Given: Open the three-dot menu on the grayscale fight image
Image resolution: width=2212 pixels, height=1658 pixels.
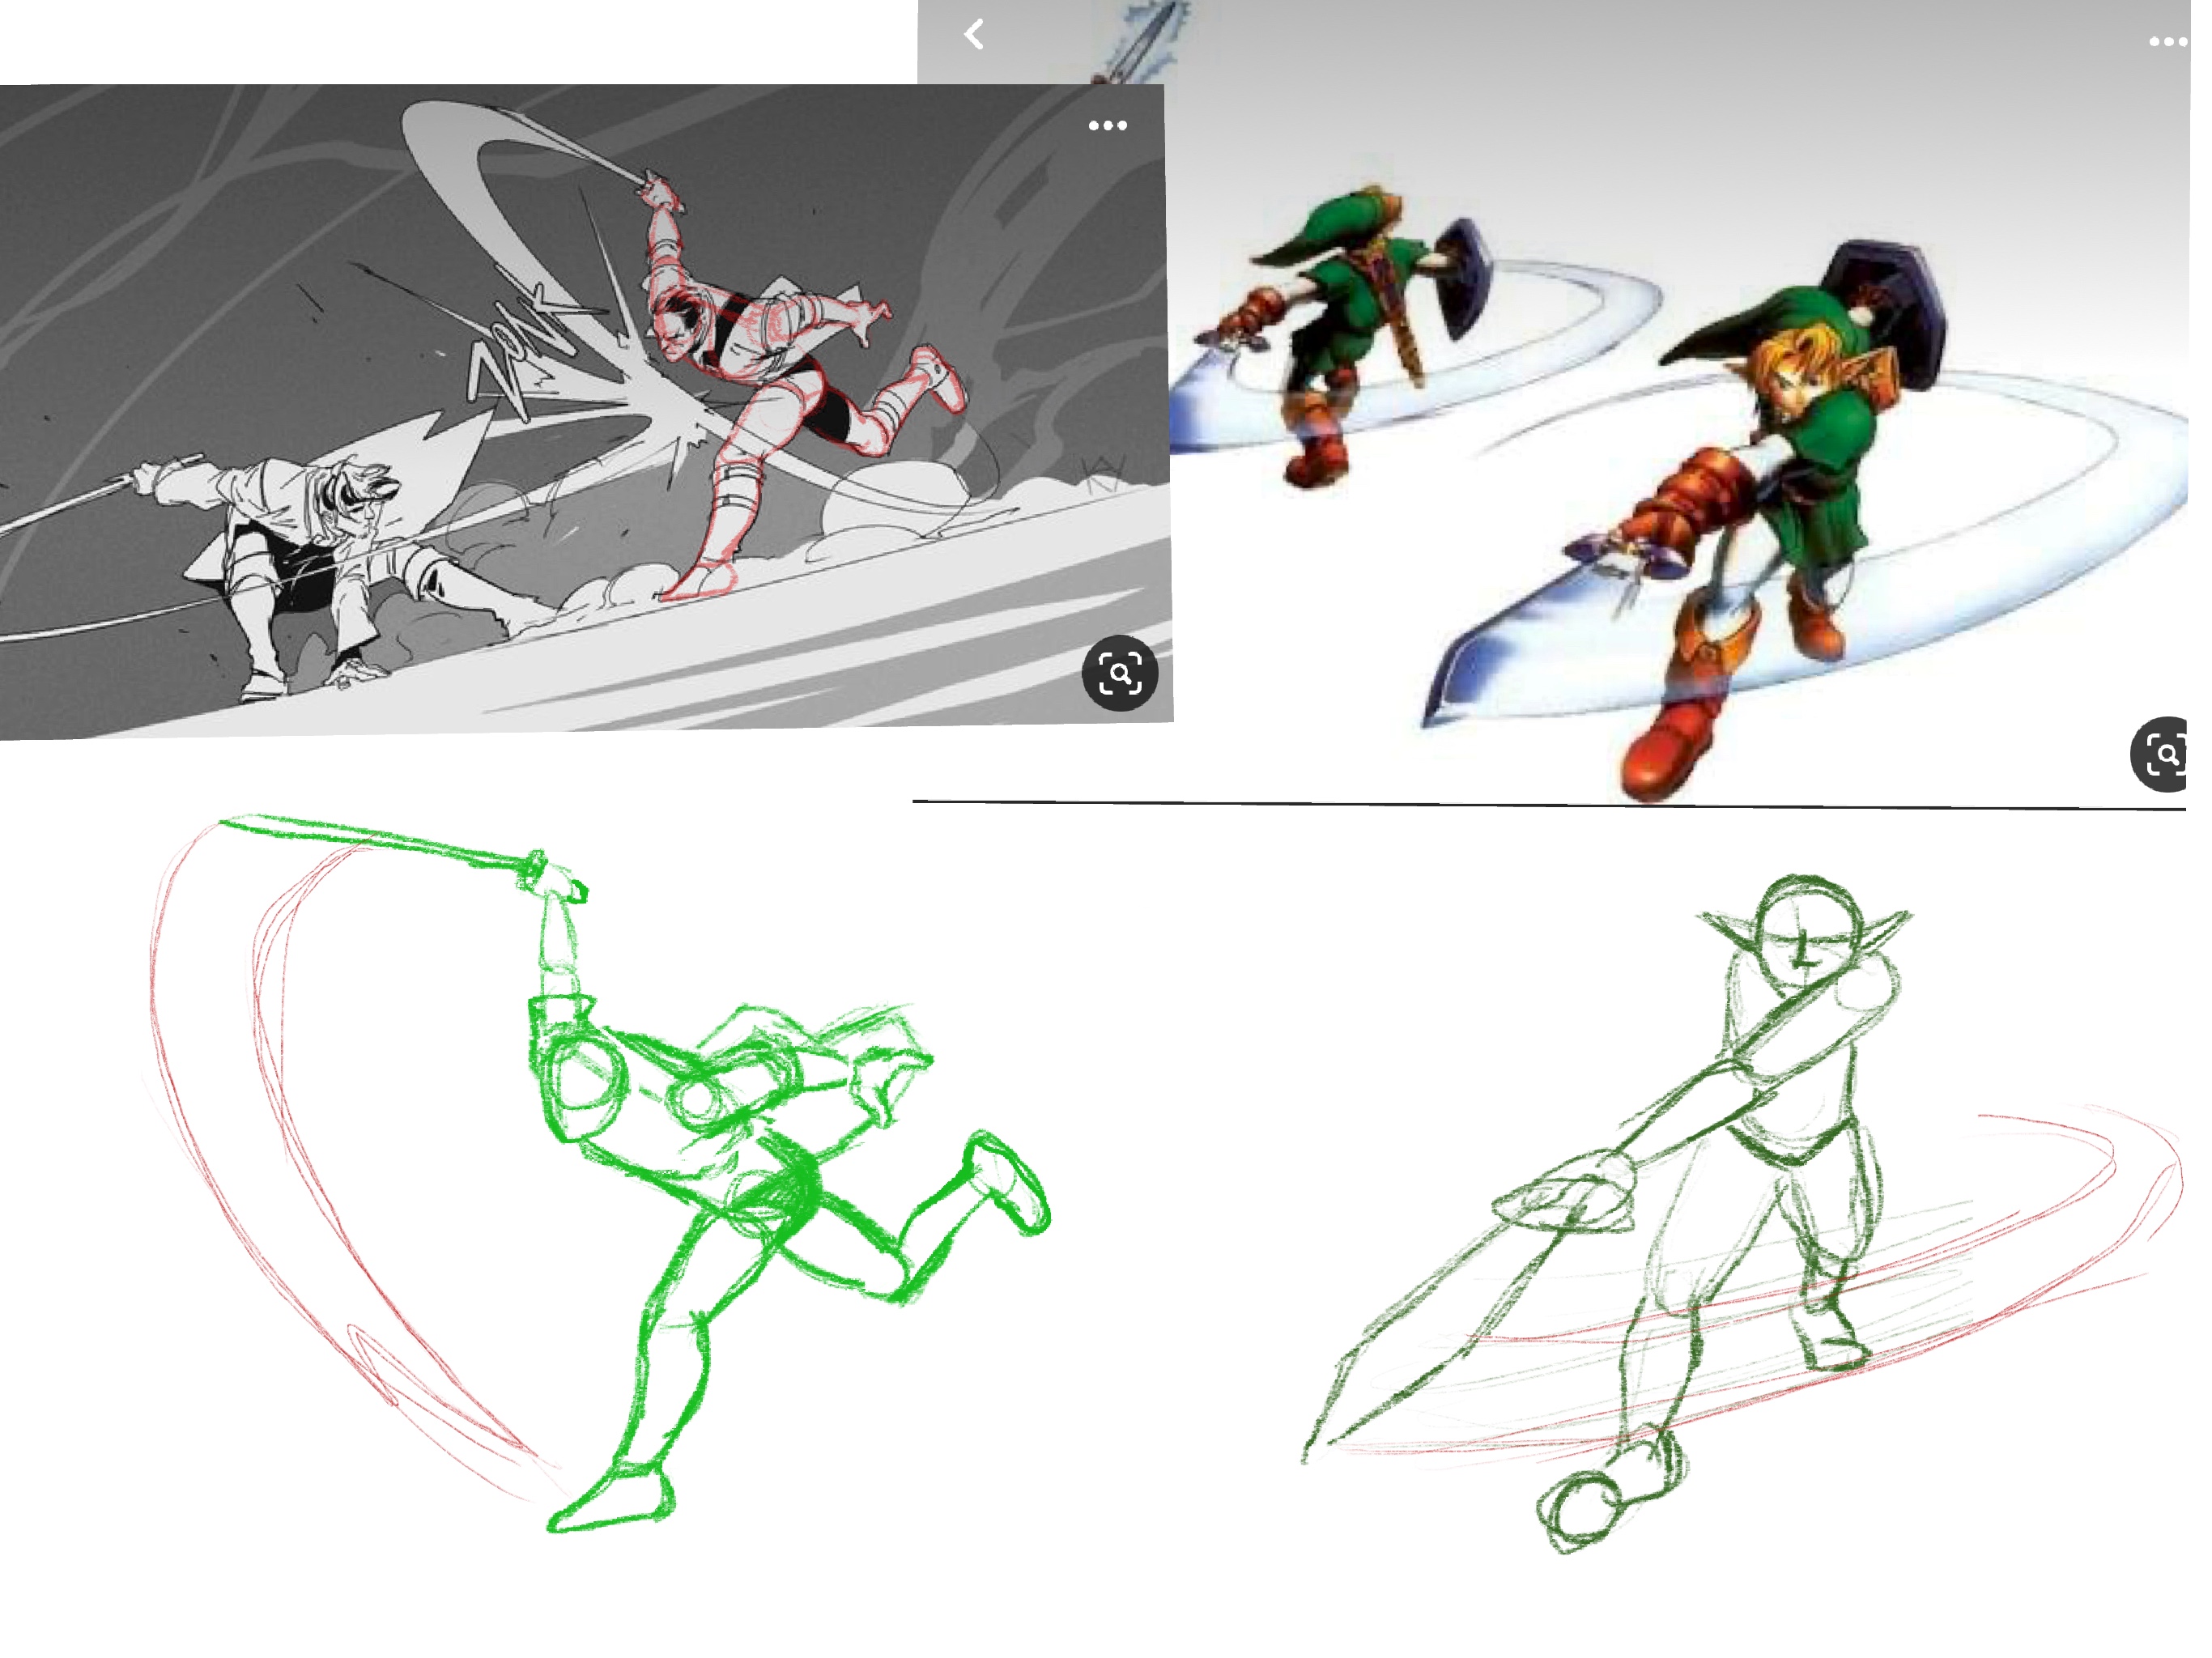Looking at the screenshot, I should click(x=1107, y=126).
